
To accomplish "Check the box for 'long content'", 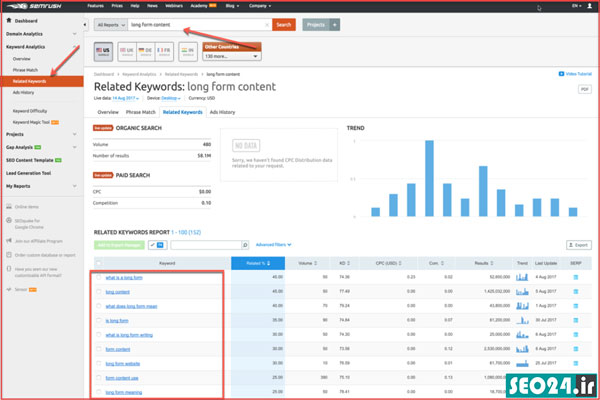I will pyautogui.click(x=99, y=292).
